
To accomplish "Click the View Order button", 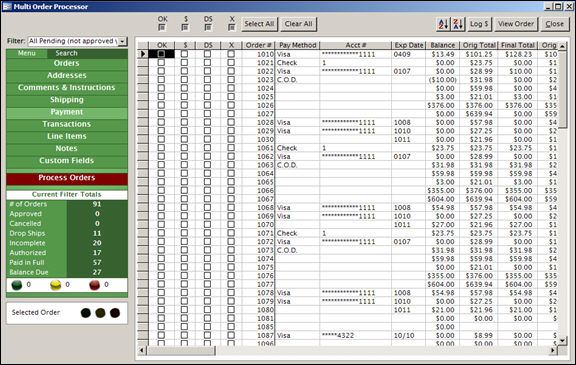I will pos(516,24).
